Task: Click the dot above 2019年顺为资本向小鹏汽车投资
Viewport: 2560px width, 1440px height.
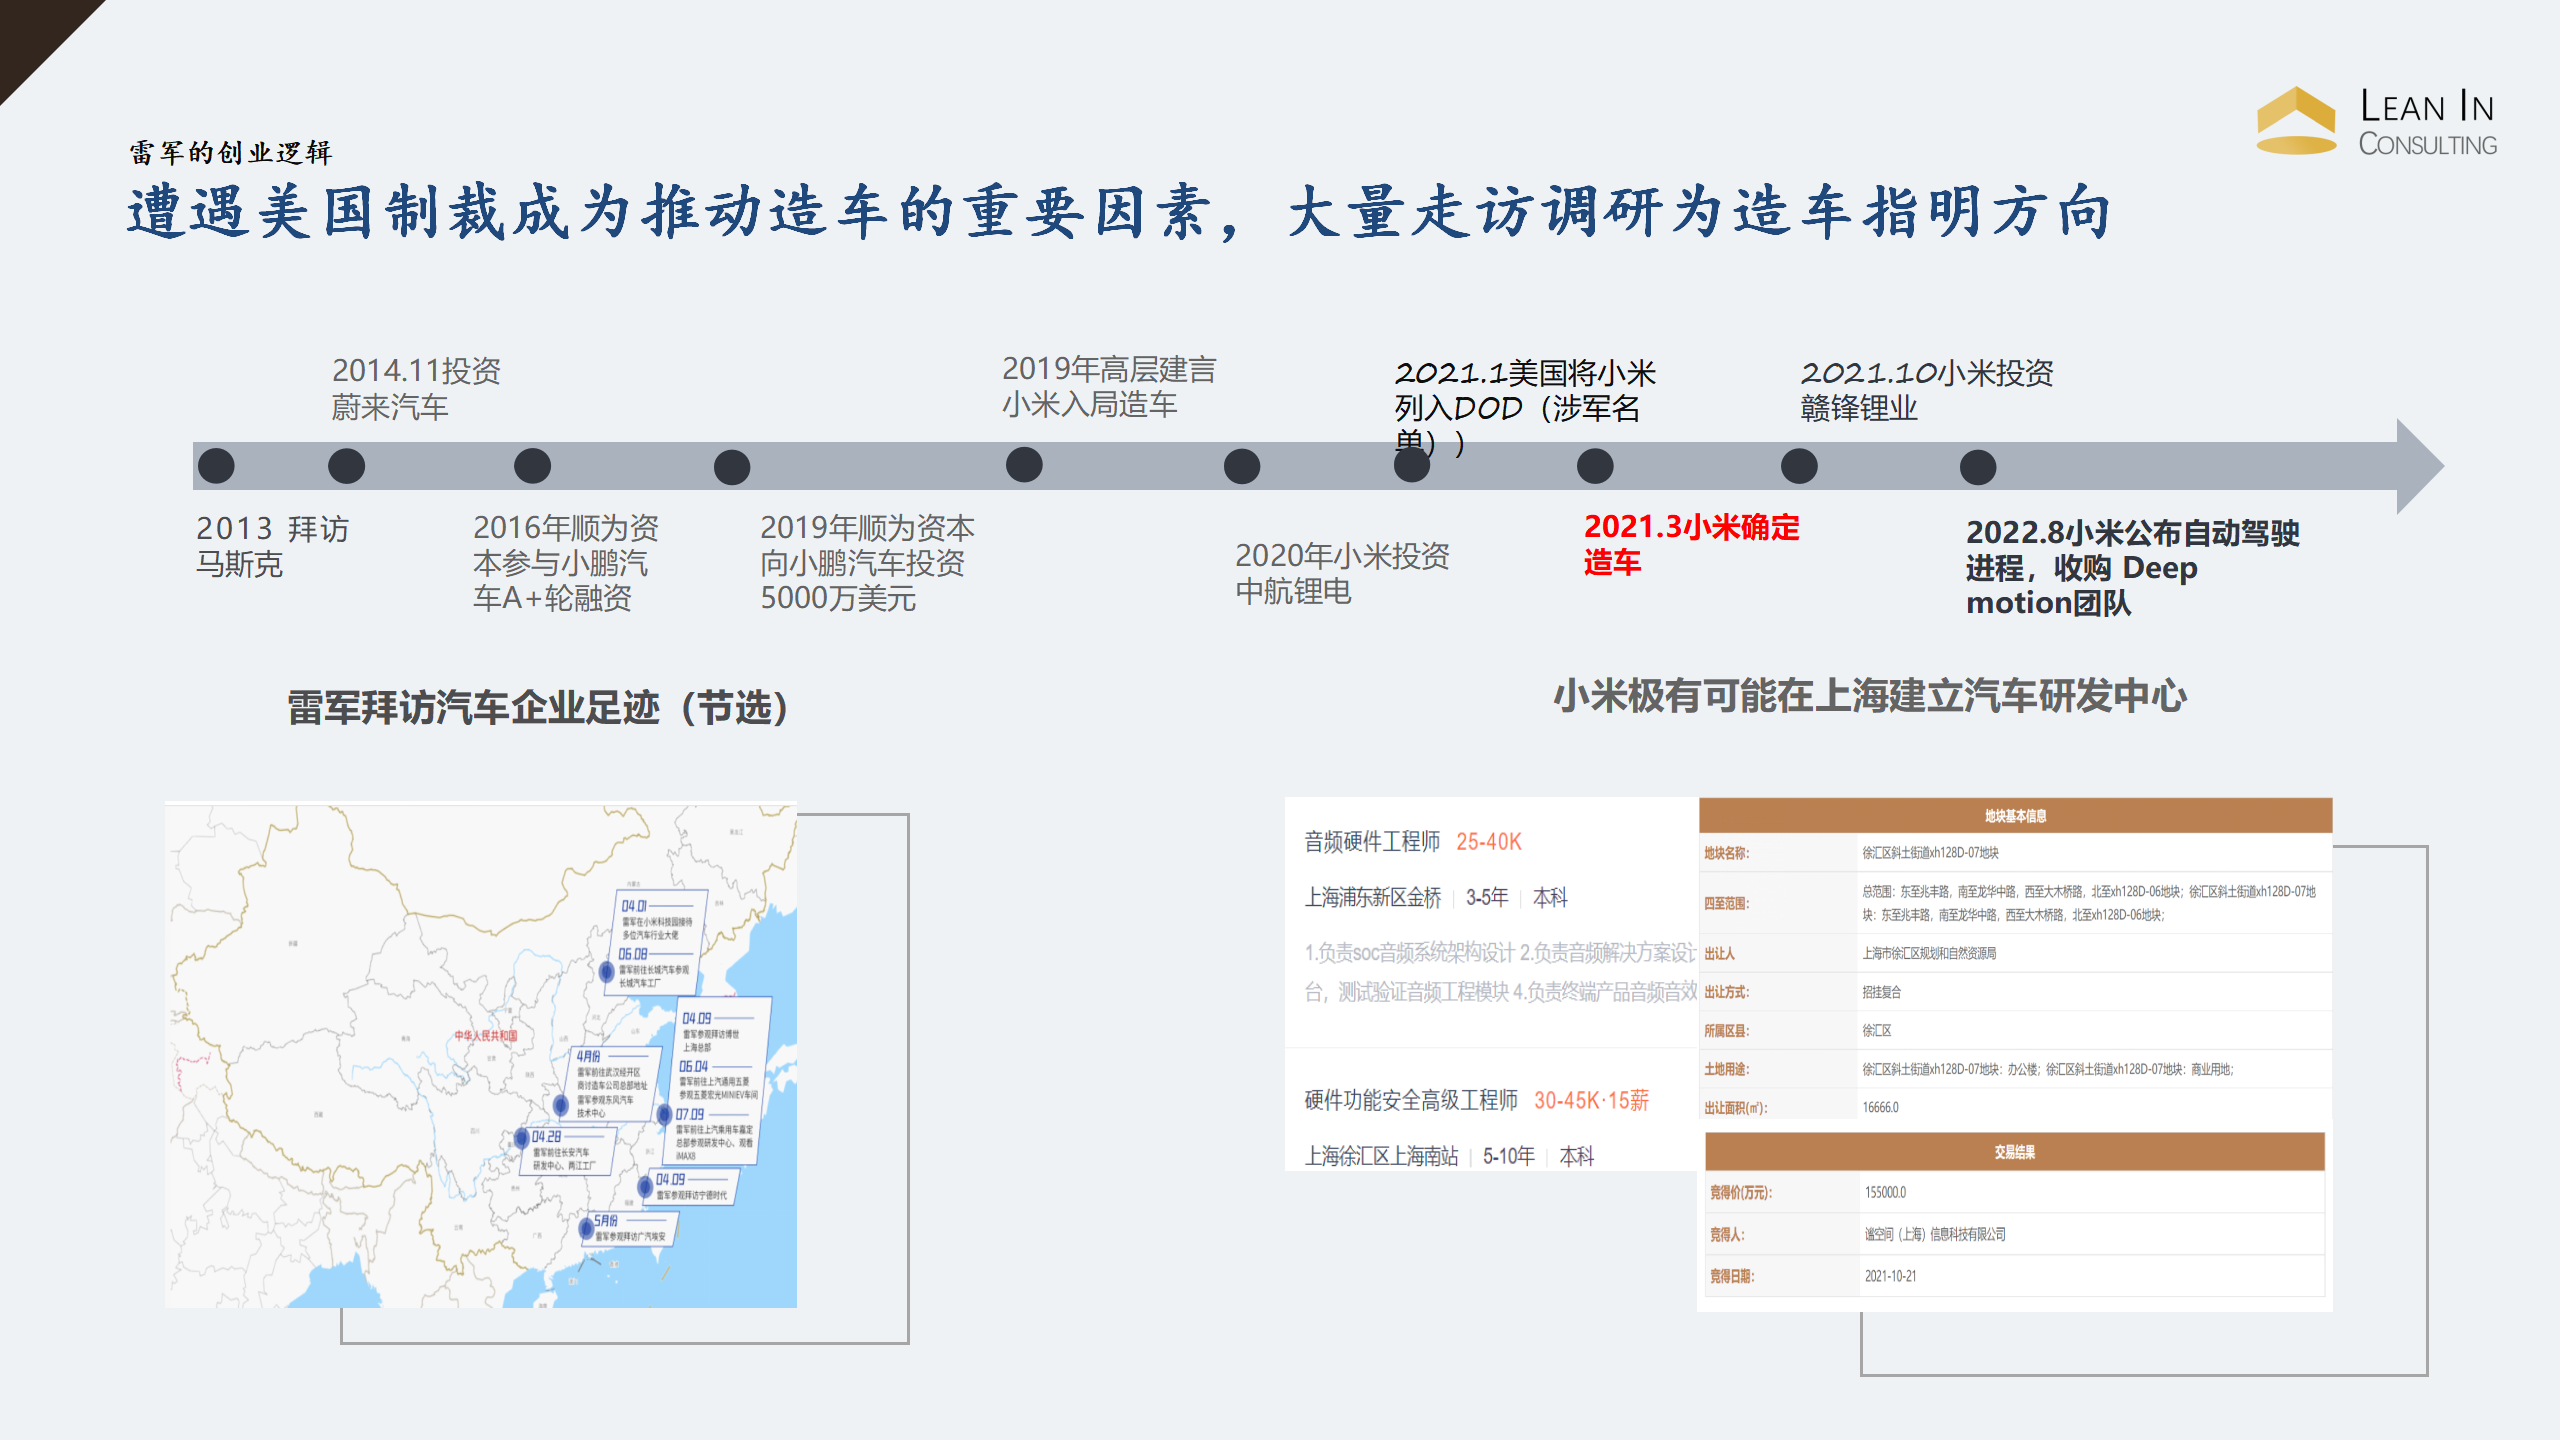Action: (x=732, y=467)
